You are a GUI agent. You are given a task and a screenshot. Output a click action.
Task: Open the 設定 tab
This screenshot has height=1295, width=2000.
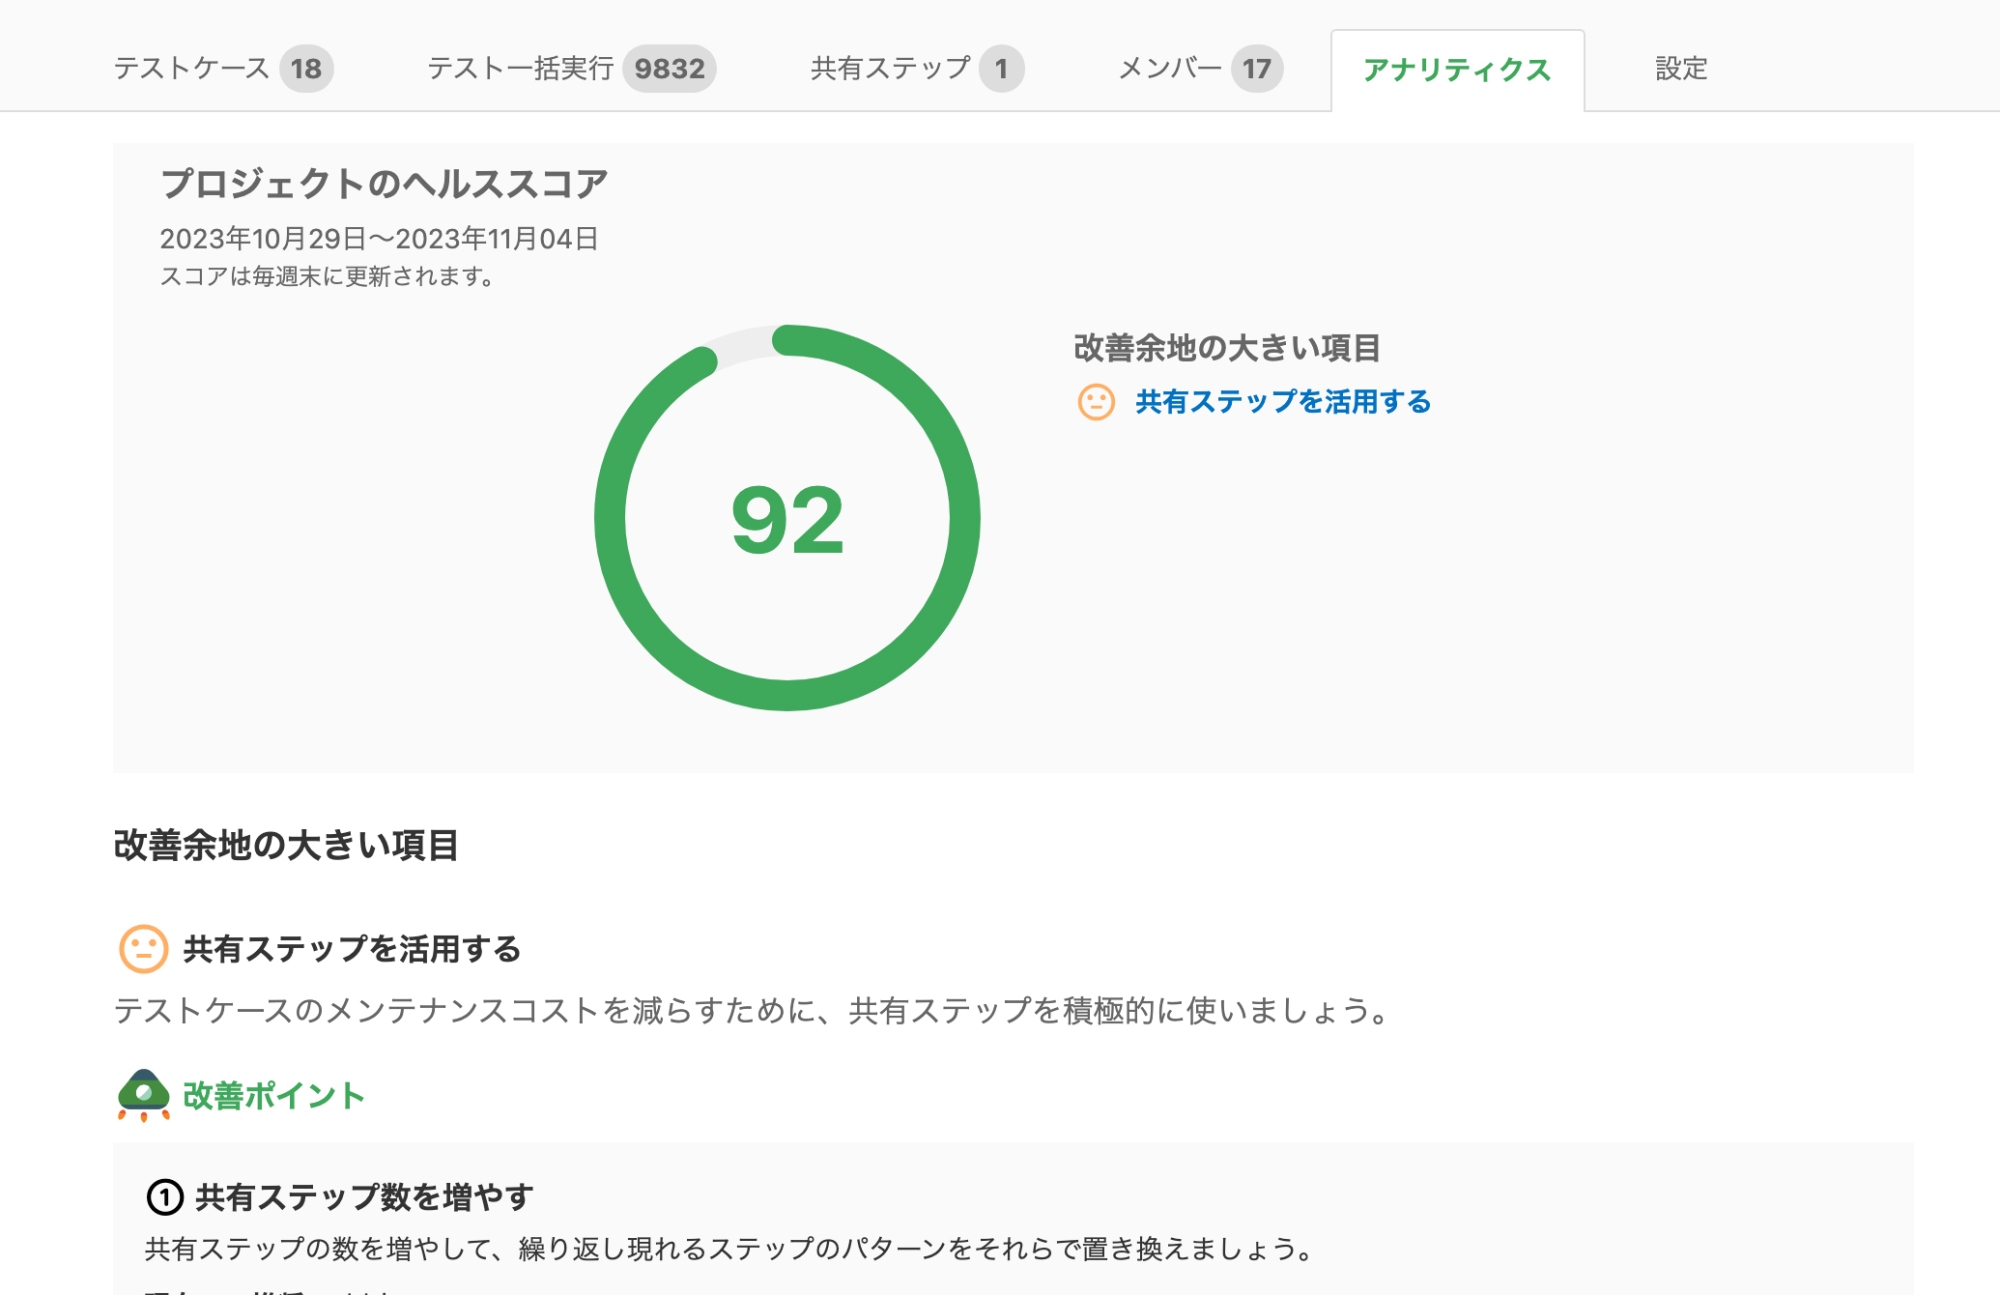tap(1681, 69)
